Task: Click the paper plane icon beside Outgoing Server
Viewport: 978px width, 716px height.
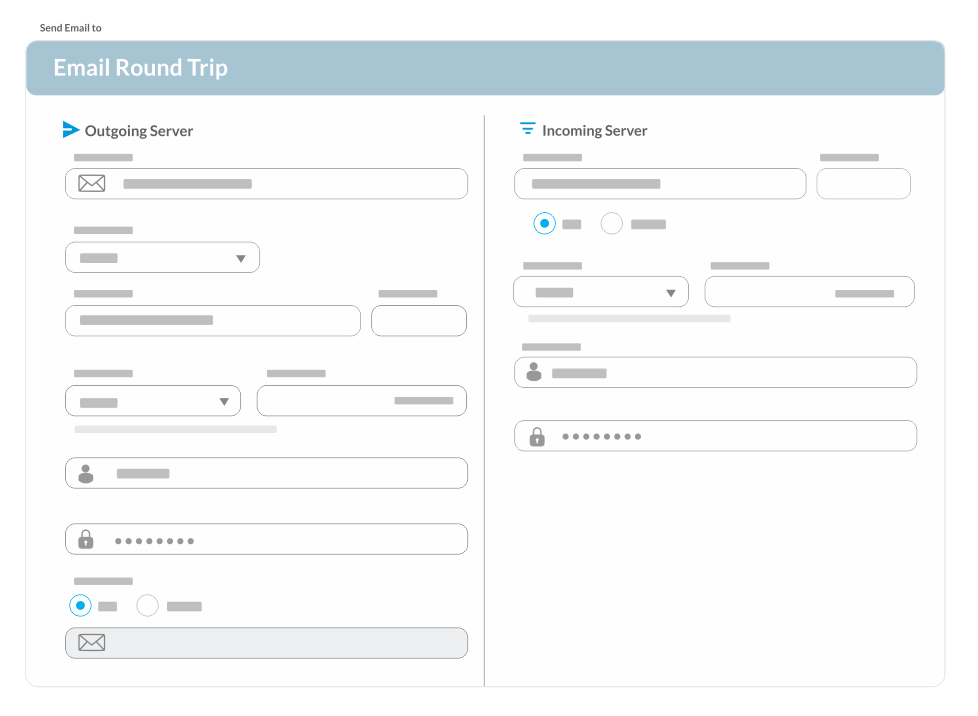Action: pos(70,129)
